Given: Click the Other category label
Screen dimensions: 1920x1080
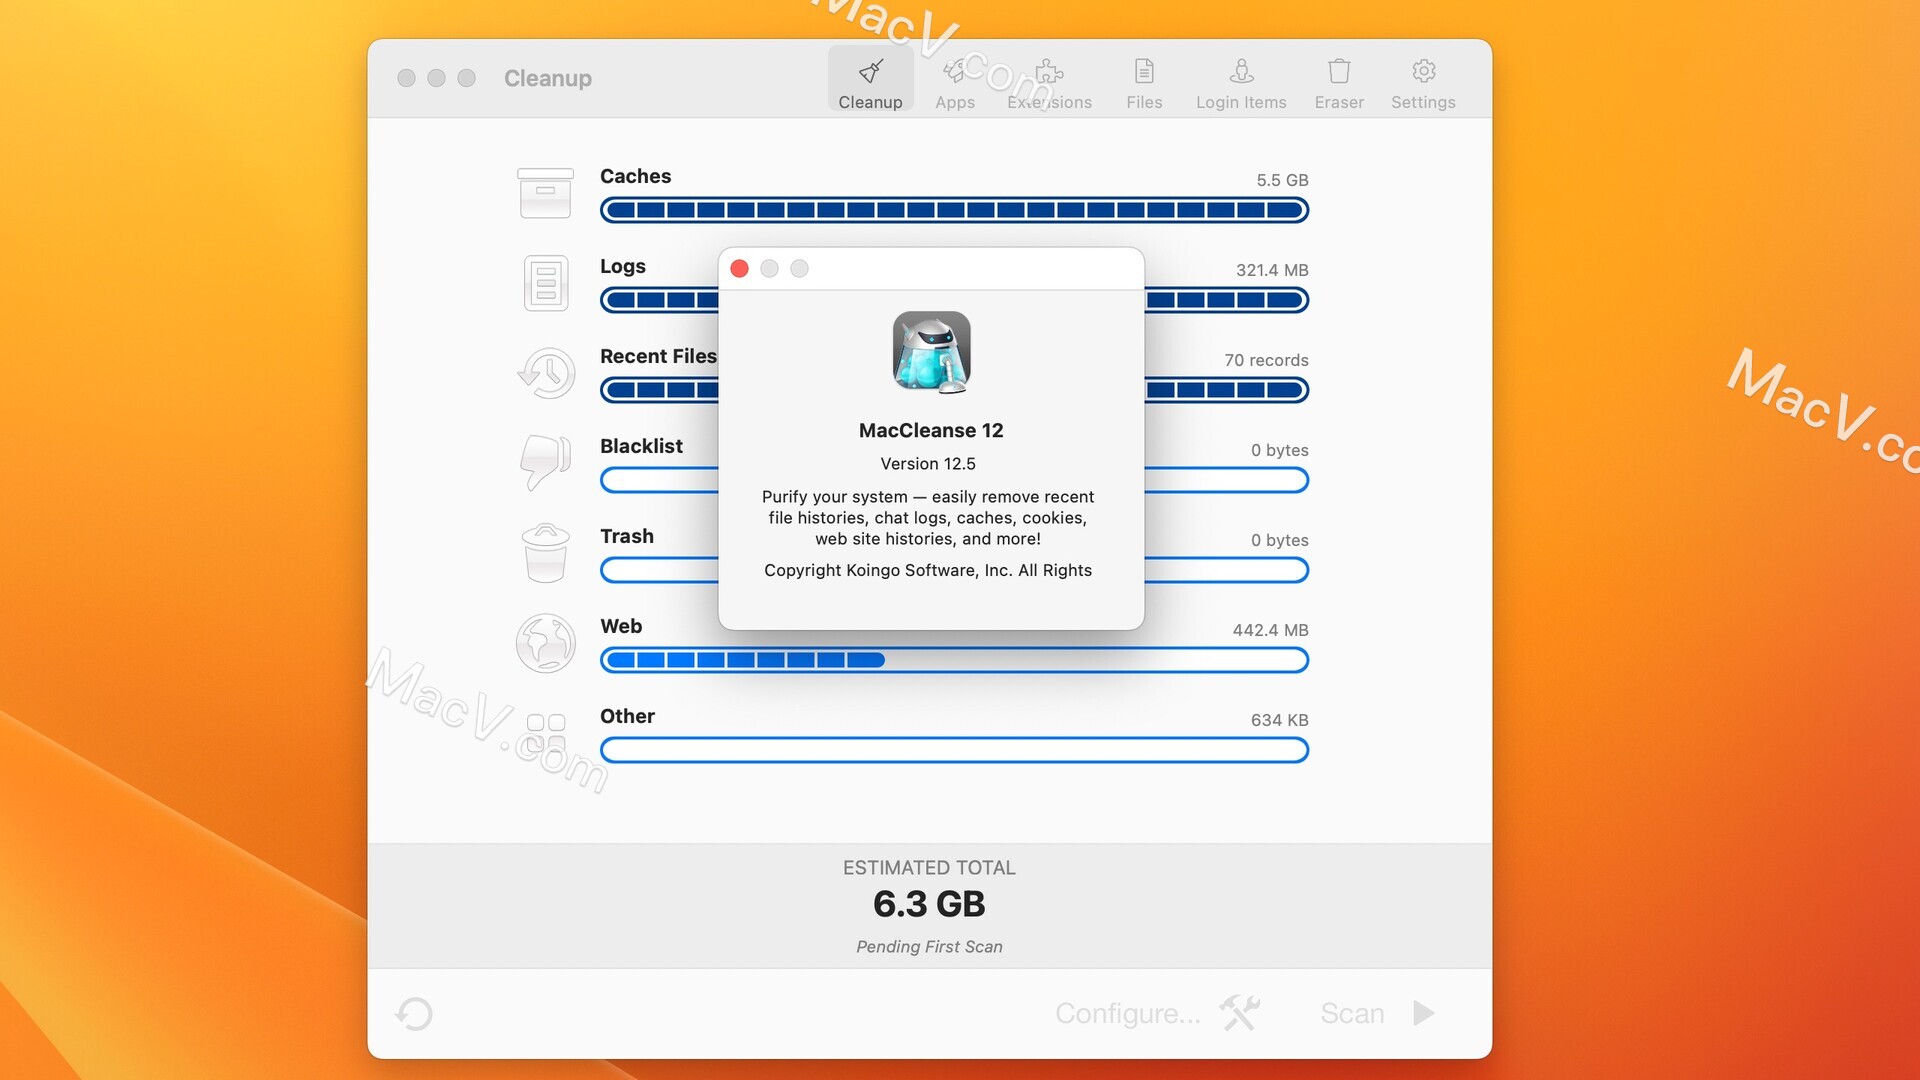Looking at the screenshot, I should coord(627,716).
